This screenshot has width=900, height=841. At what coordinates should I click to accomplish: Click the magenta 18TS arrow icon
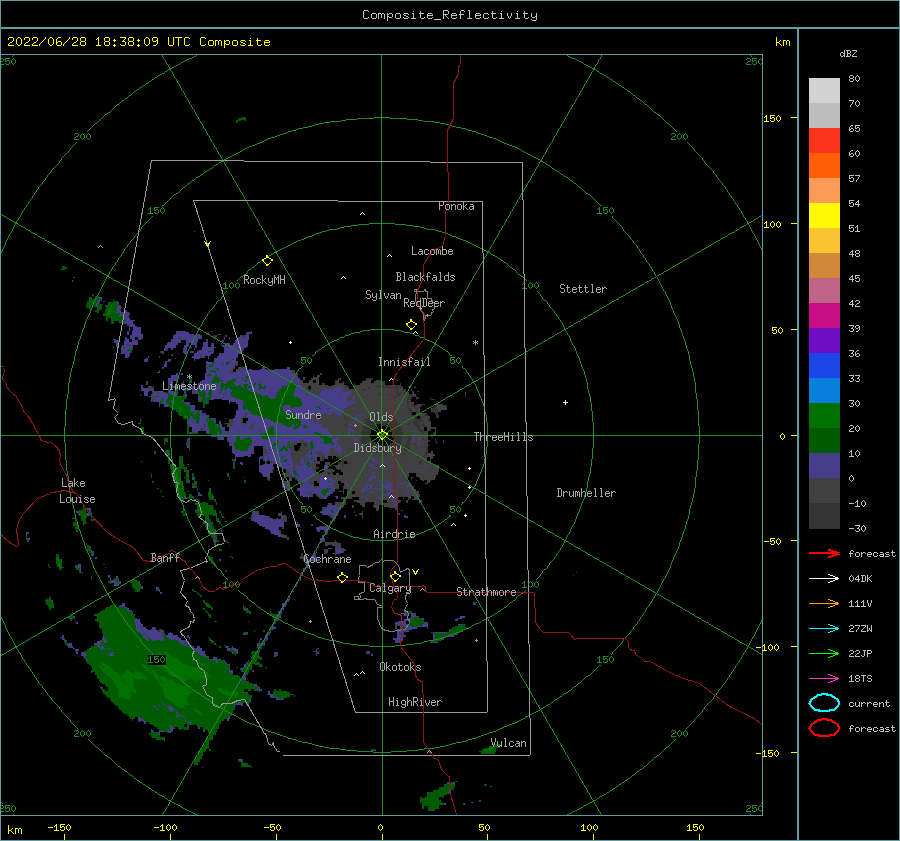(x=824, y=679)
